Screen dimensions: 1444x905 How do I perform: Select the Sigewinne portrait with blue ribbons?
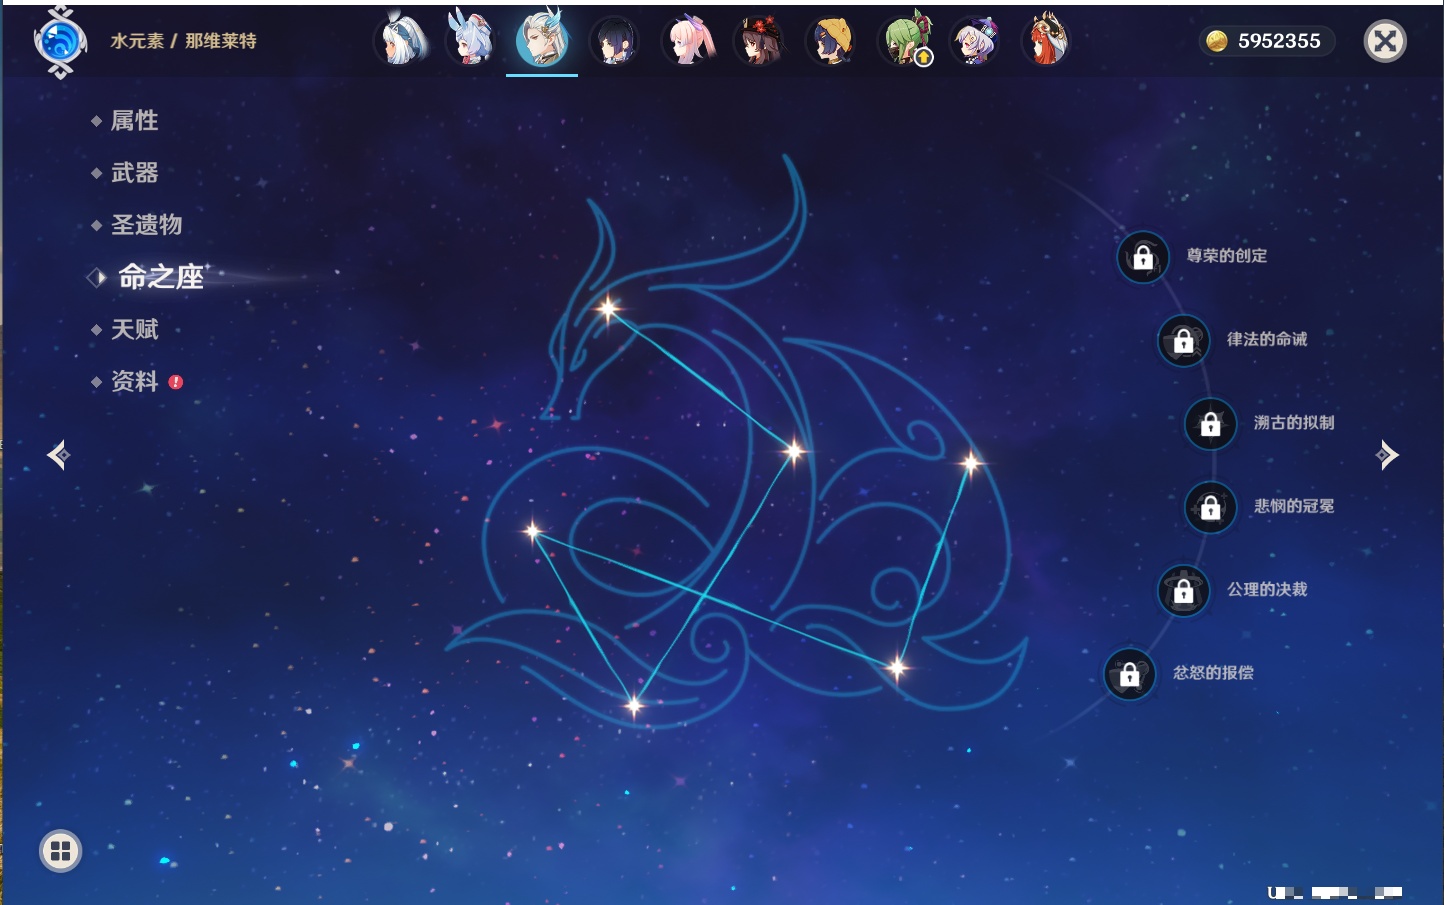(x=471, y=41)
